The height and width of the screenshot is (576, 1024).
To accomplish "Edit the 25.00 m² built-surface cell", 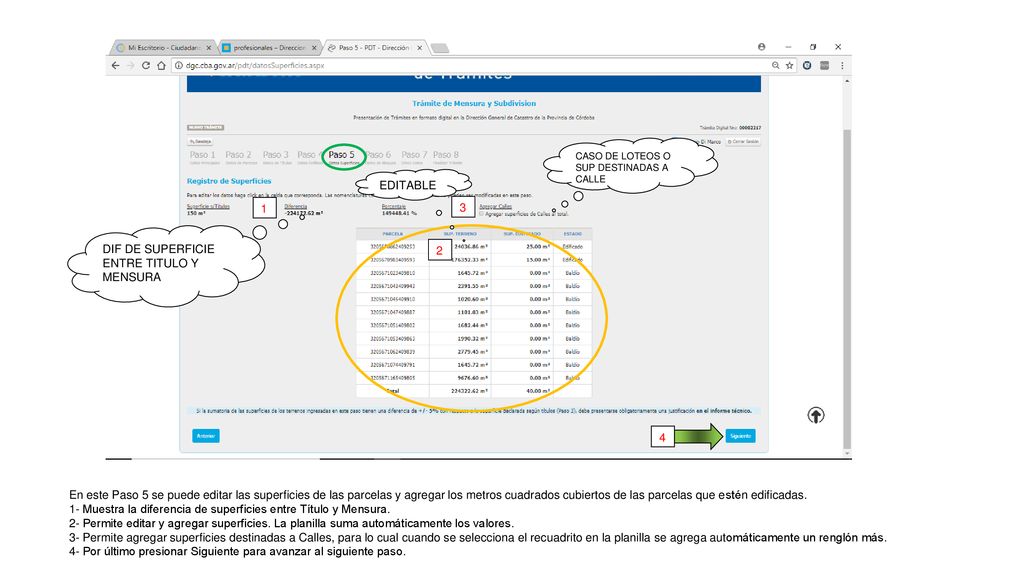I will click(522, 247).
